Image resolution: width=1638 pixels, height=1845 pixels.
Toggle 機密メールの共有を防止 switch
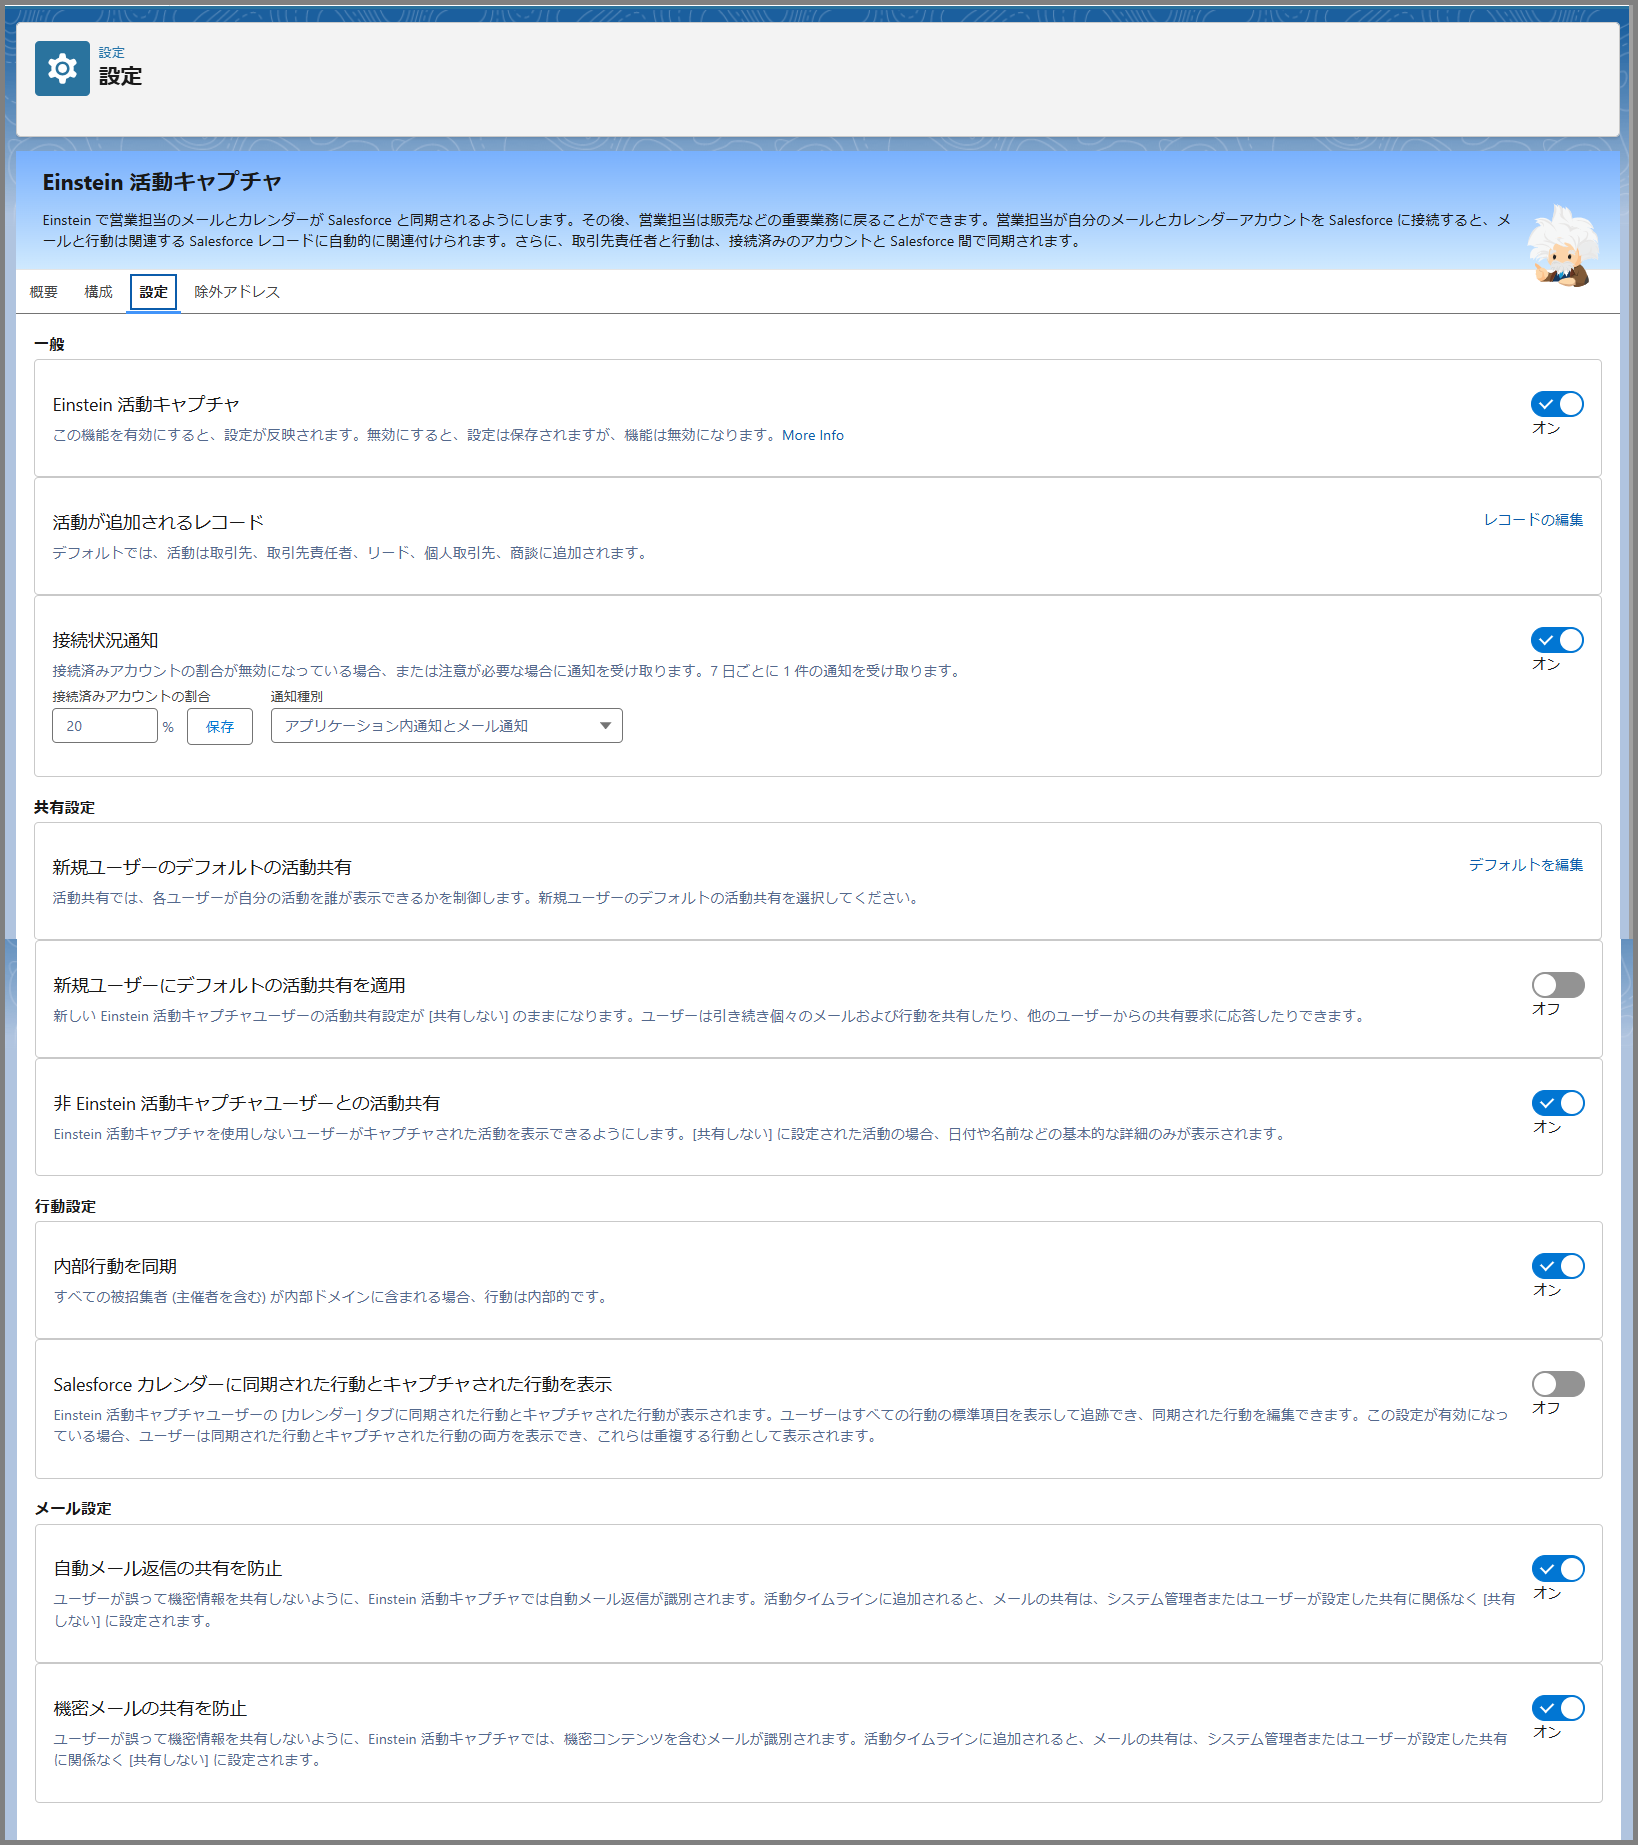tap(1558, 1708)
